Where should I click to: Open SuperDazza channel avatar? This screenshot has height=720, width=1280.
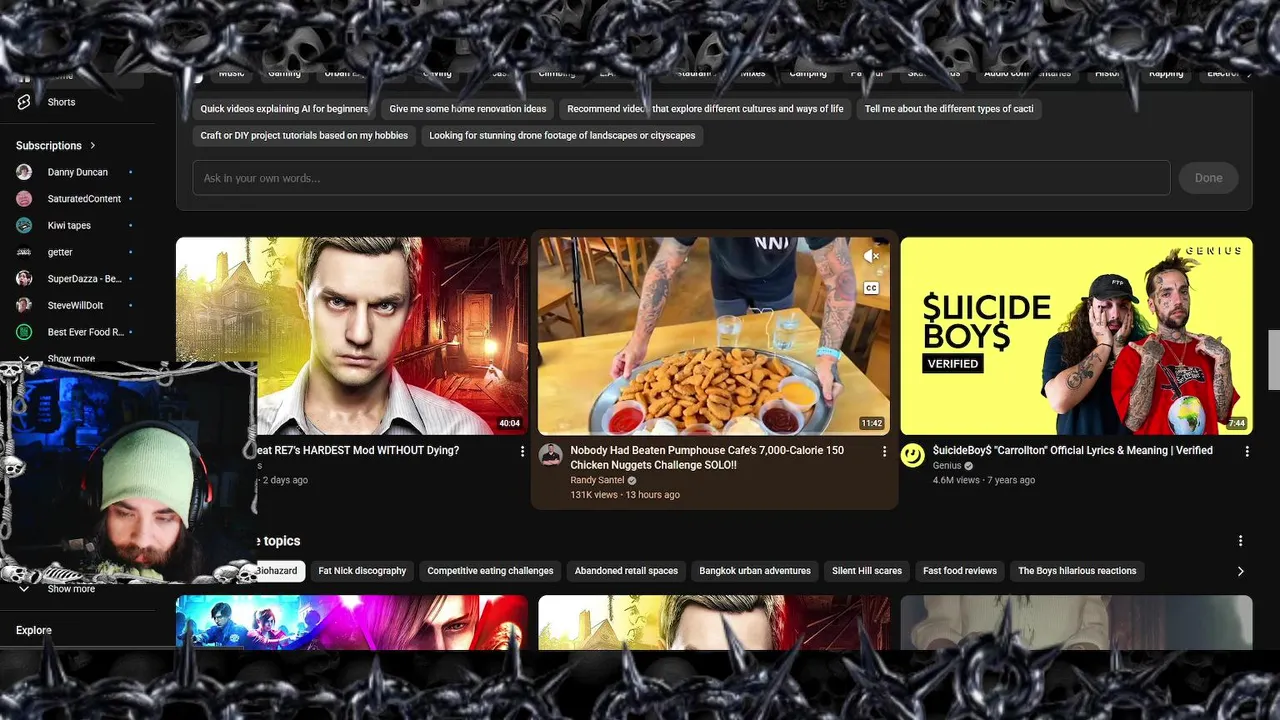[x=24, y=278]
